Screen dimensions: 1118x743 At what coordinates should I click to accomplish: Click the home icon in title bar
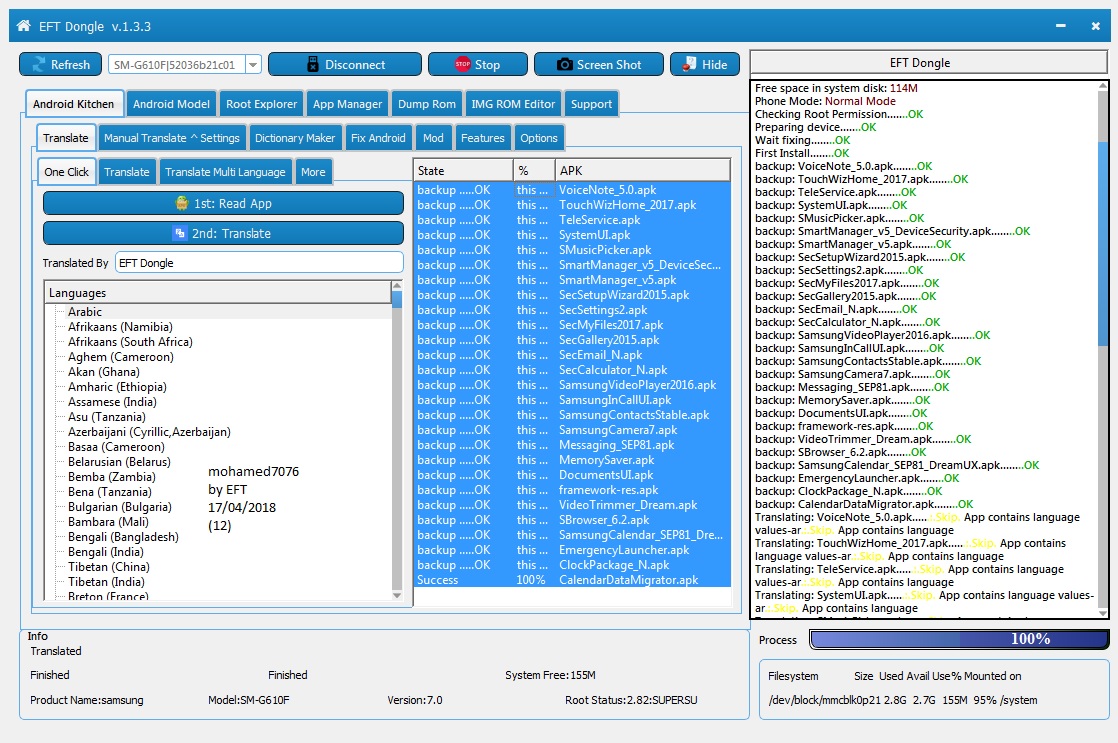pyautogui.click(x=24, y=26)
